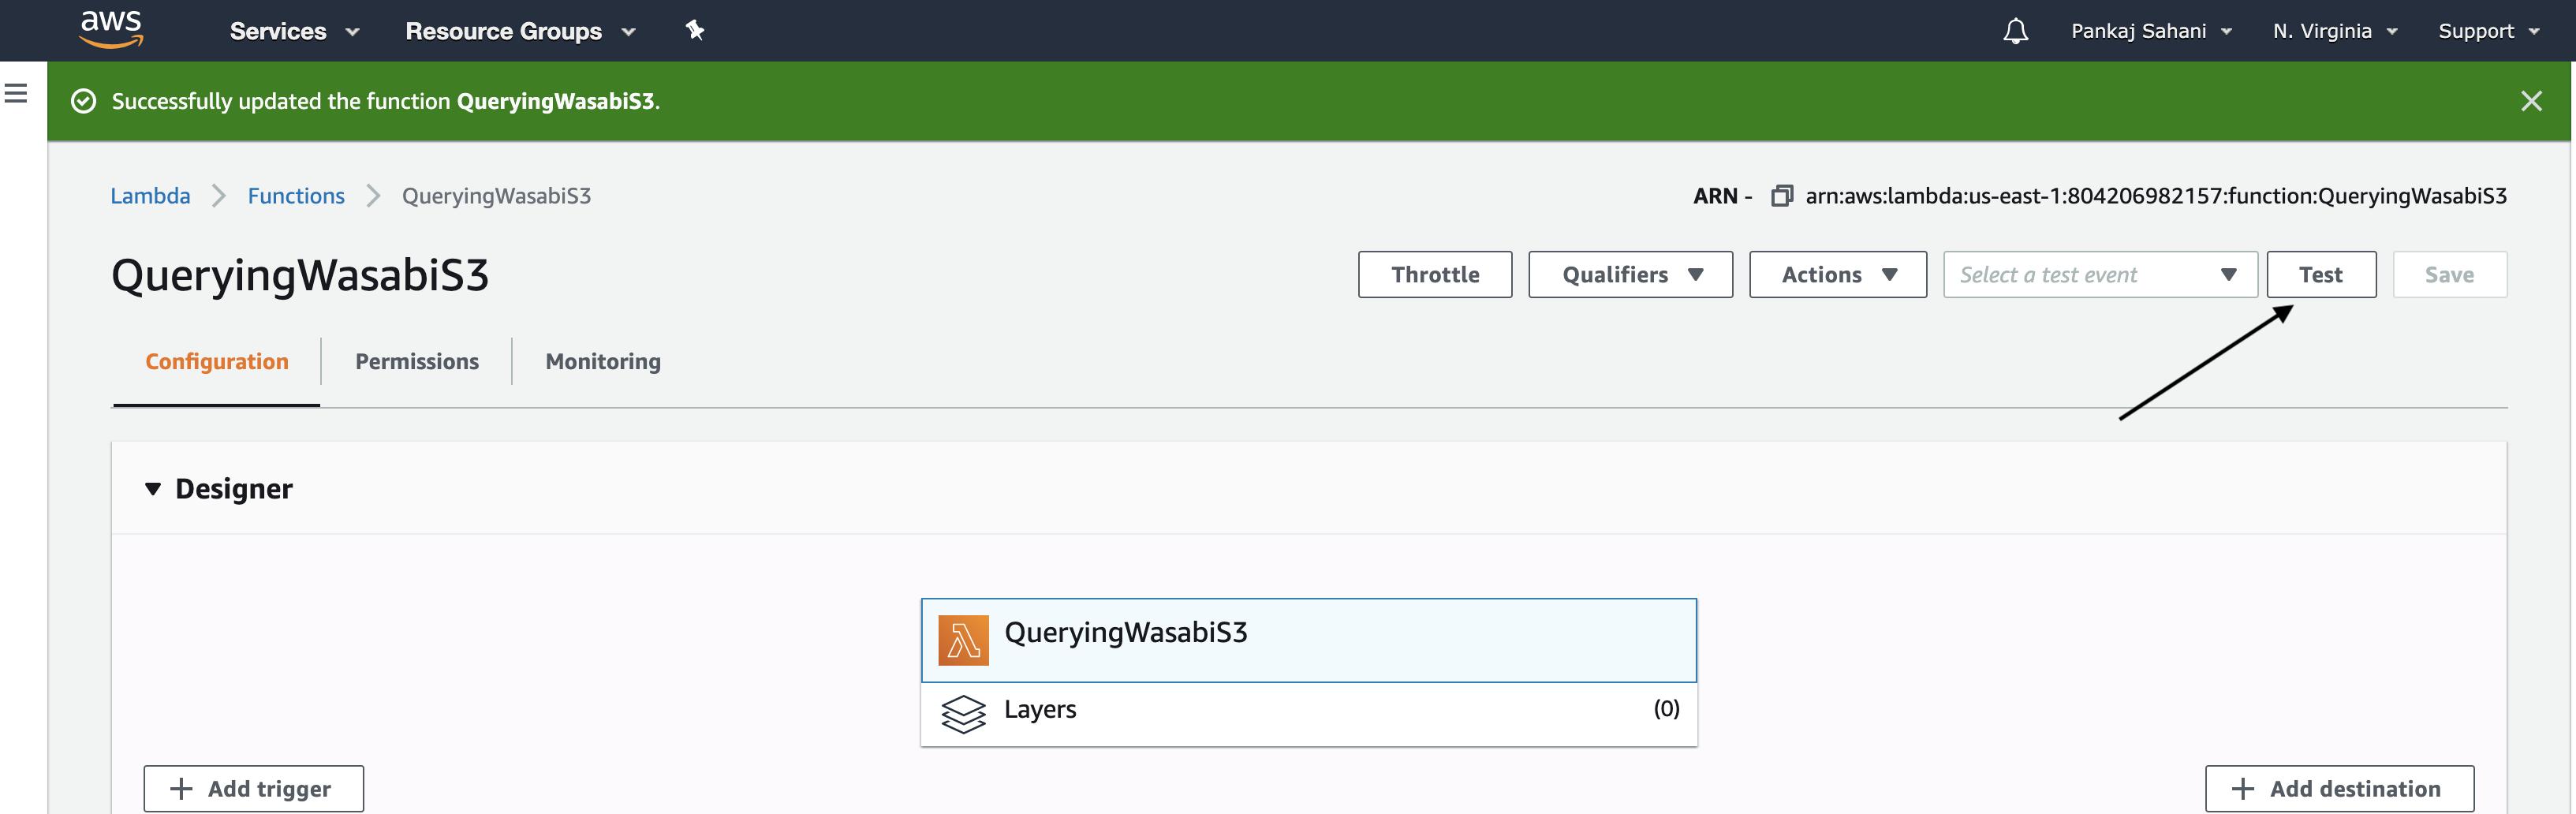
Task: Switch to the Permissions tab
Action: (417, 362)
